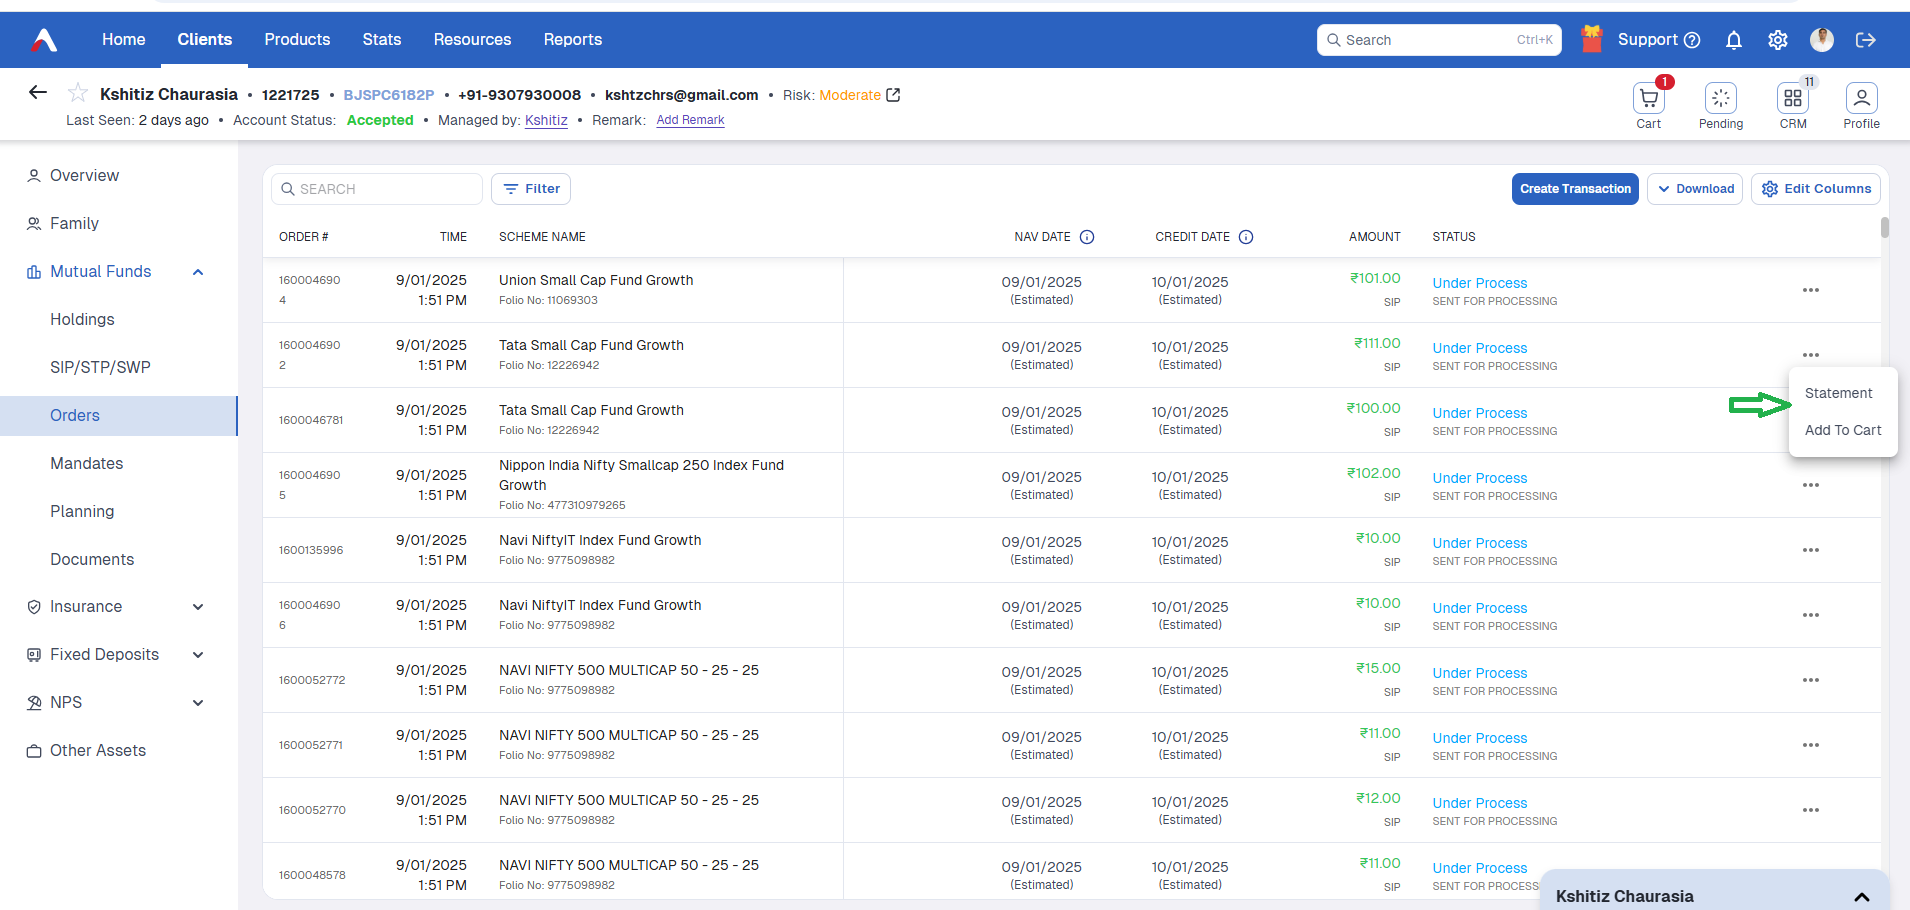Click the NAV Date info icon
Image resolution: width=1910 pixels, height=910 pixels.
coord(1087,237)
